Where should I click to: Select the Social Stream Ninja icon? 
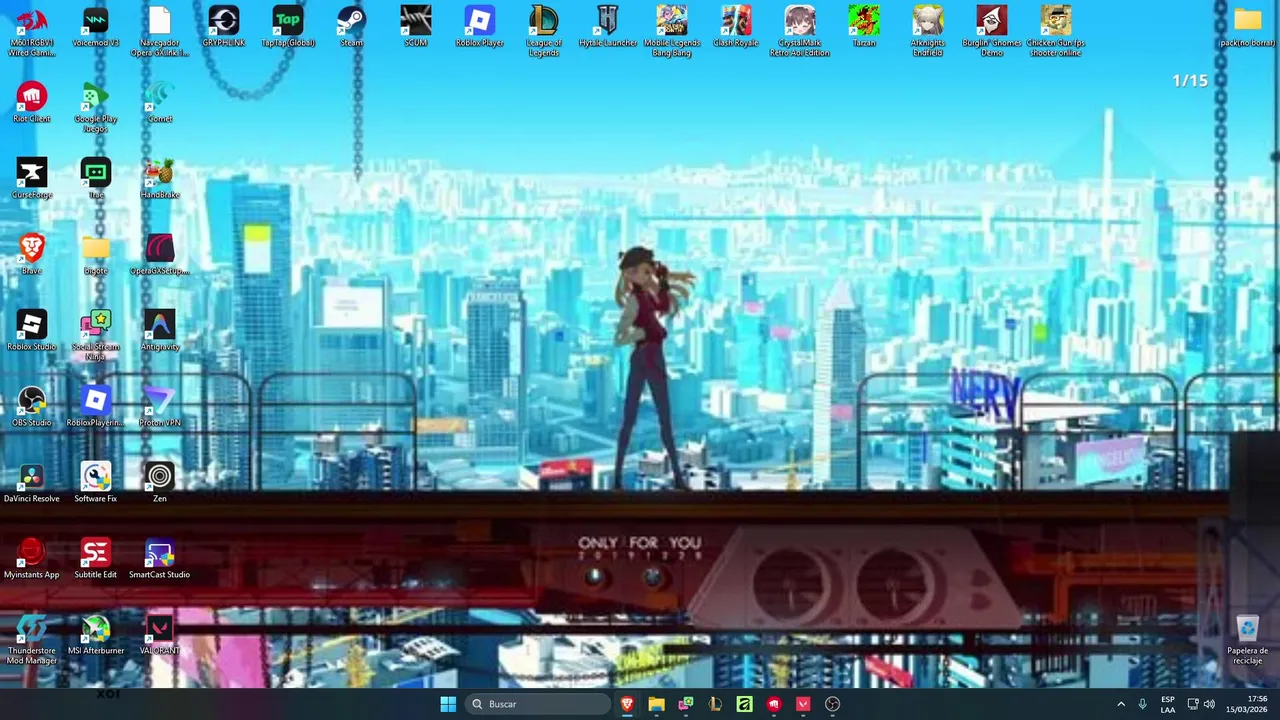(x=96, y=335)
